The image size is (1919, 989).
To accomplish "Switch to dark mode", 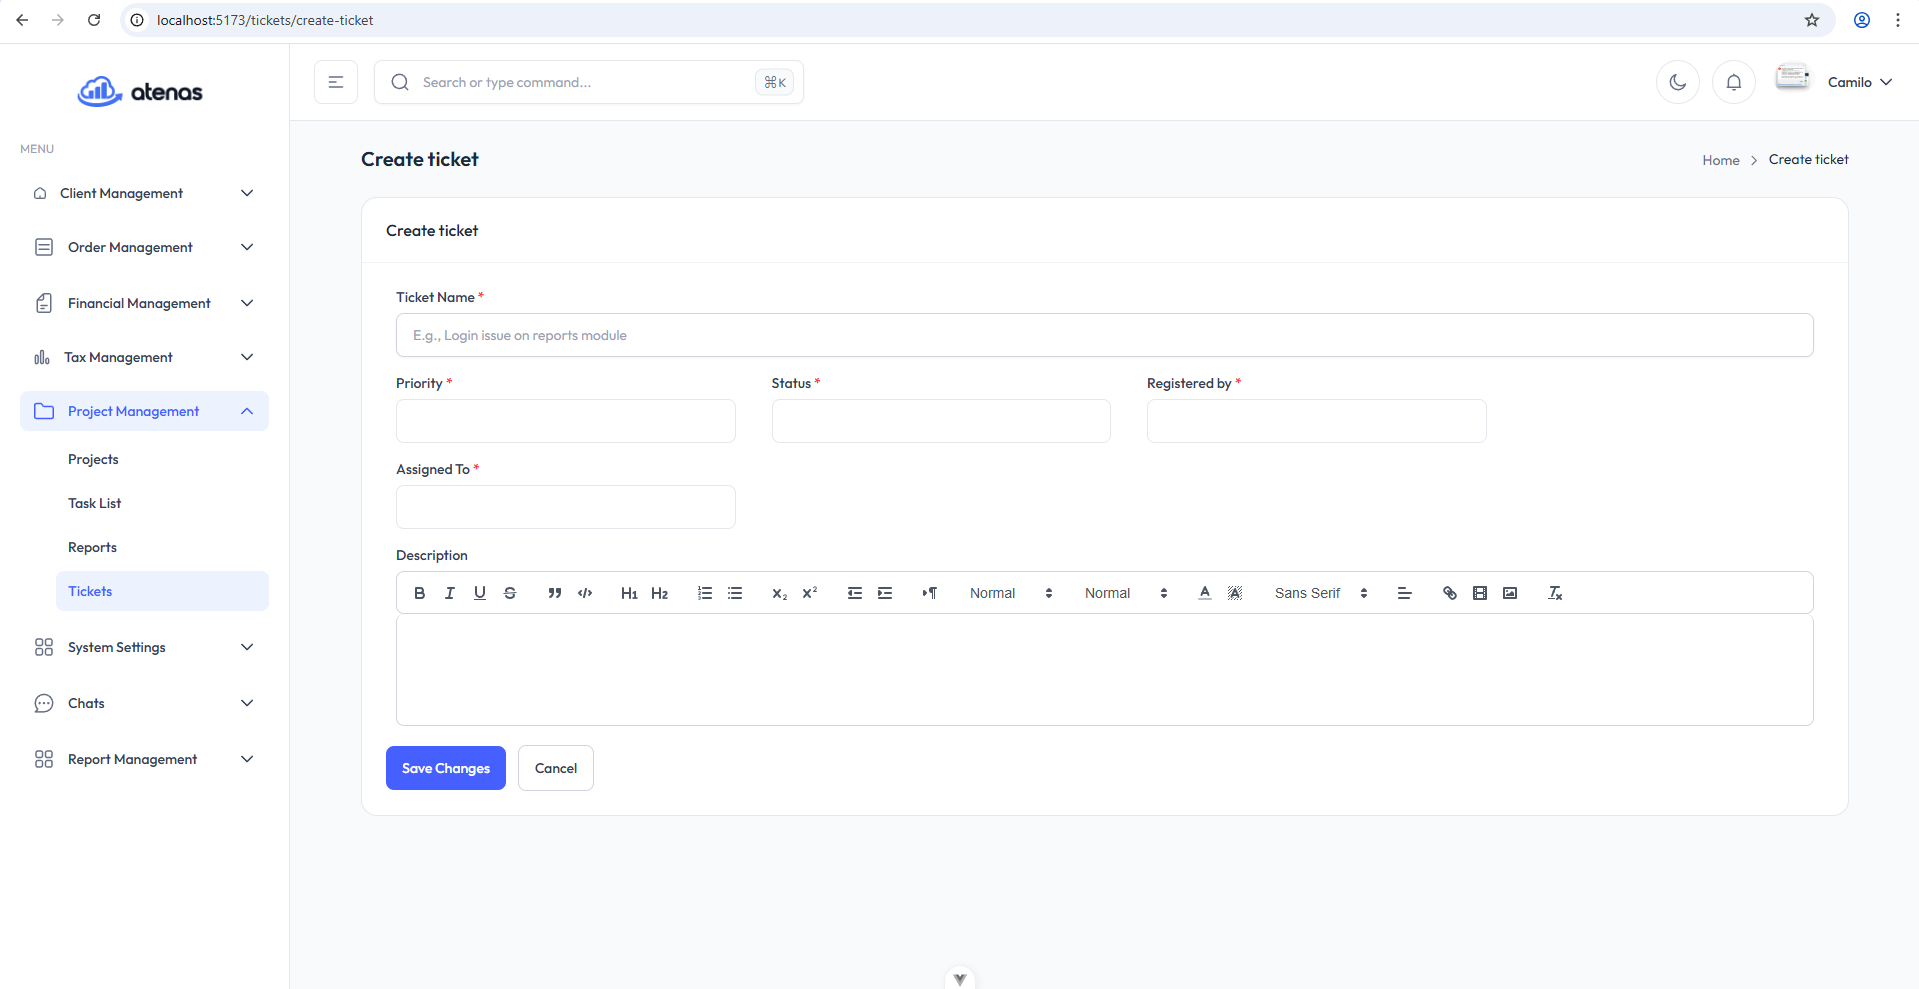I will coord(1678,82).
